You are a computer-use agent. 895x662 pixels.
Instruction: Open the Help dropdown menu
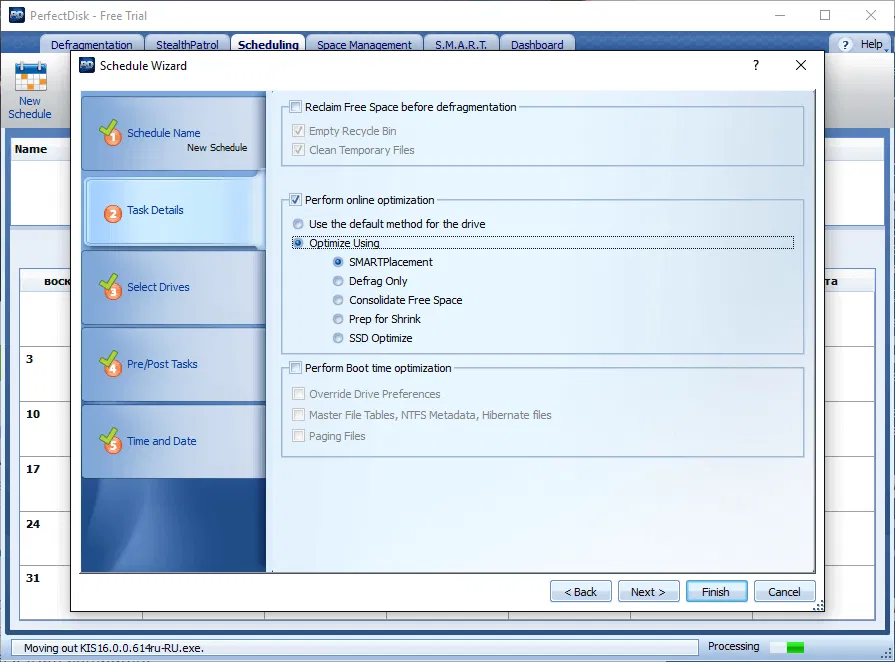click(860, 44)
